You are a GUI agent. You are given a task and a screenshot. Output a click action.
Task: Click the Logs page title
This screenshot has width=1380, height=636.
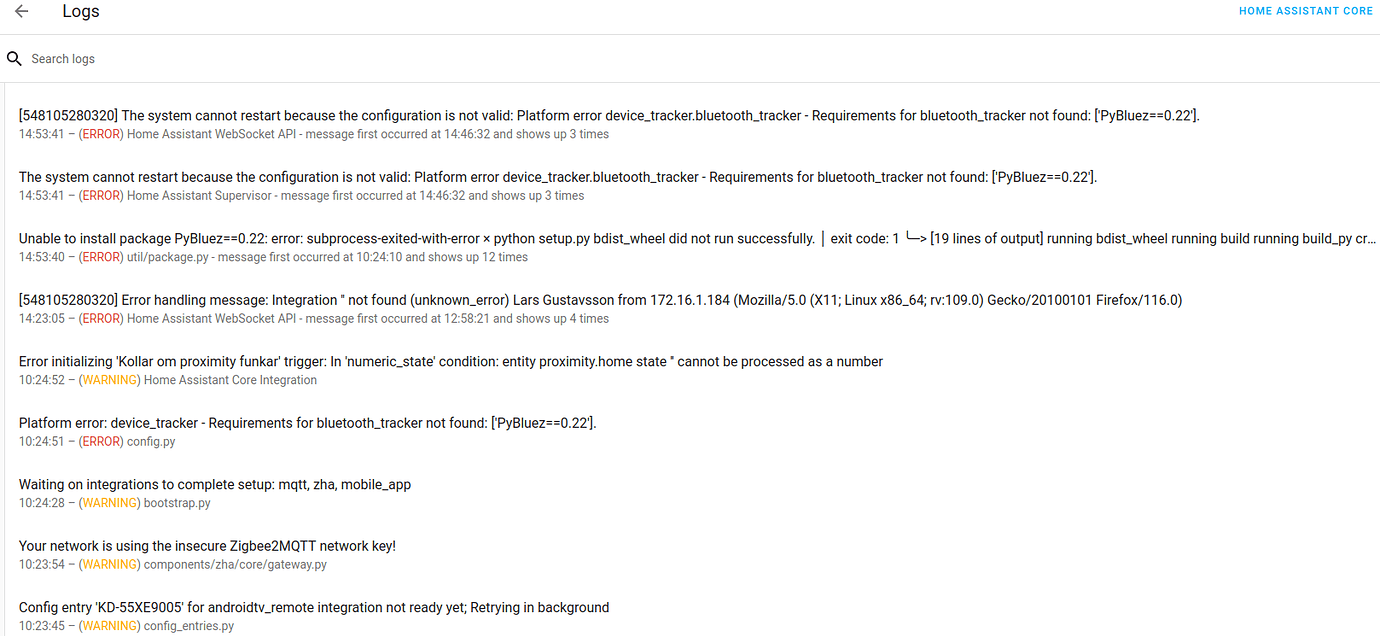click(81, 12)
